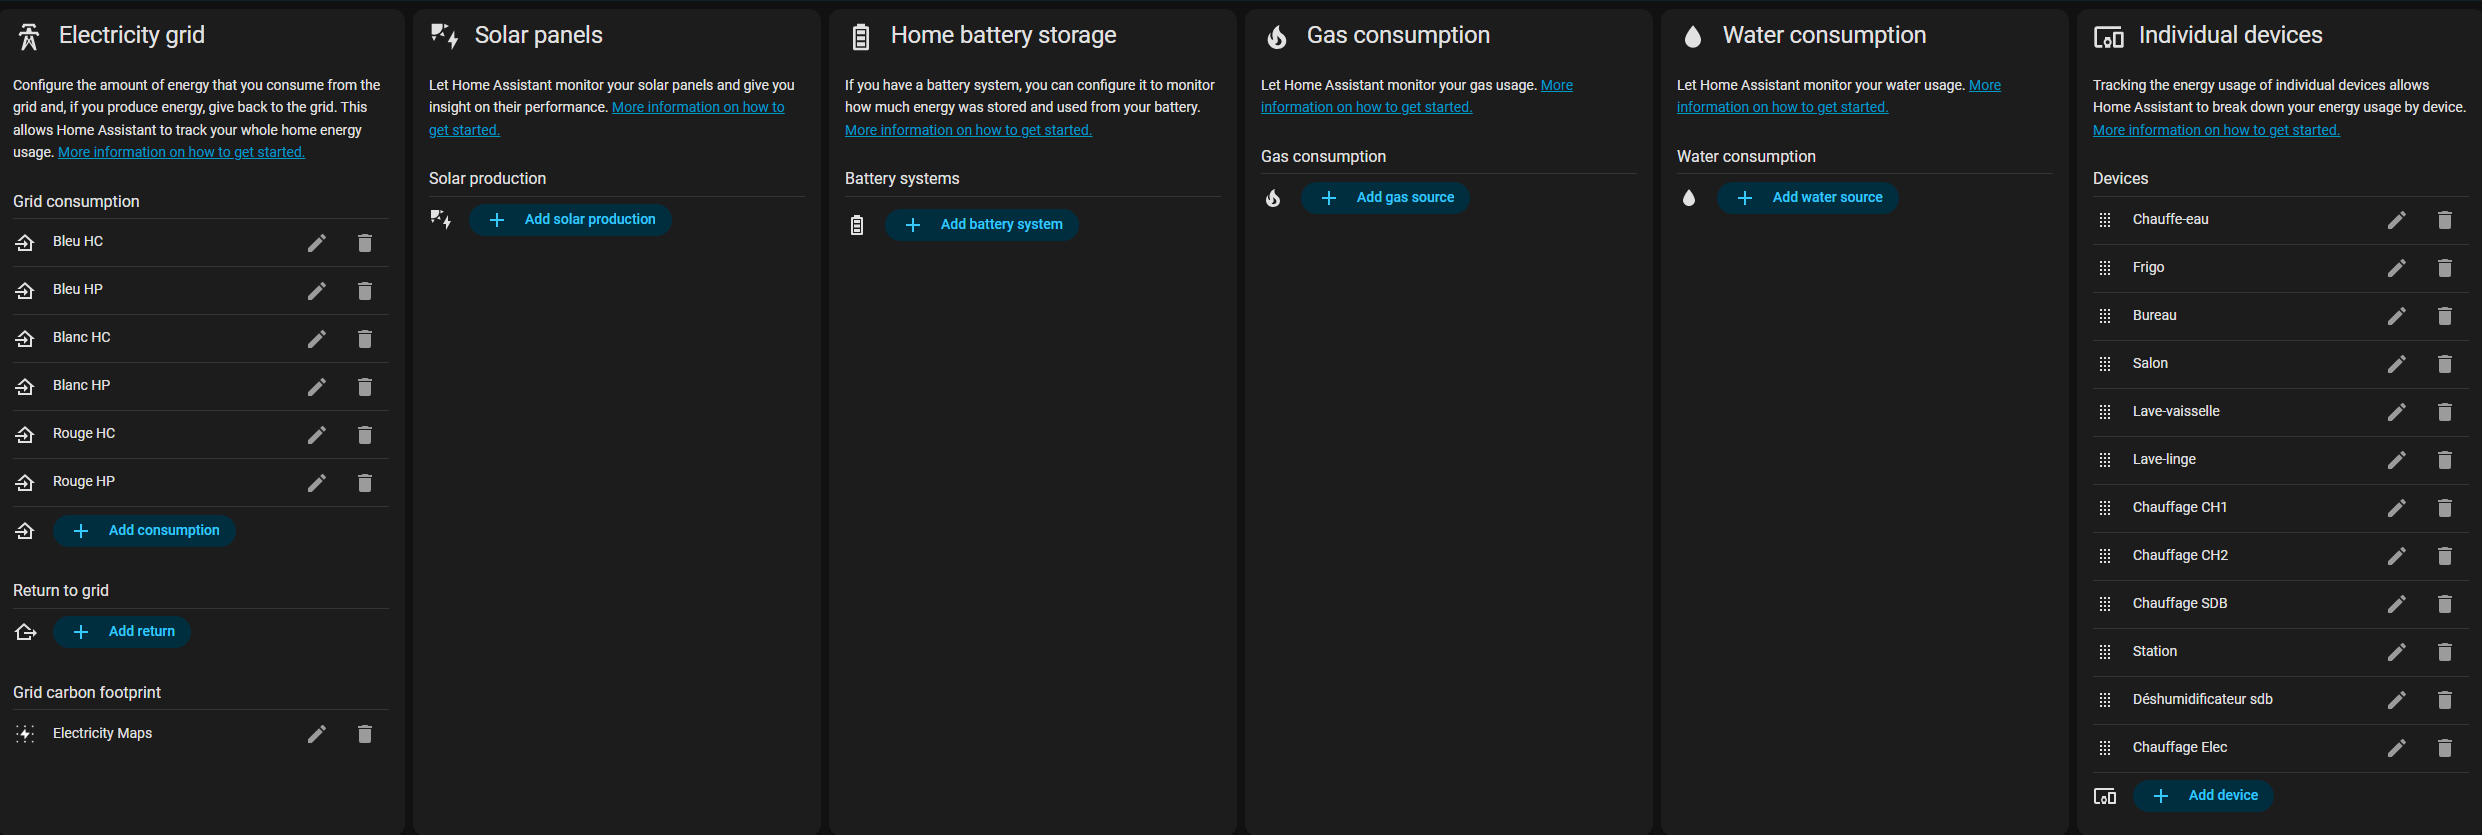The image size is (2482, 835).
Task: Delete the Bleu HP consumption source
Action: [365, 291]
